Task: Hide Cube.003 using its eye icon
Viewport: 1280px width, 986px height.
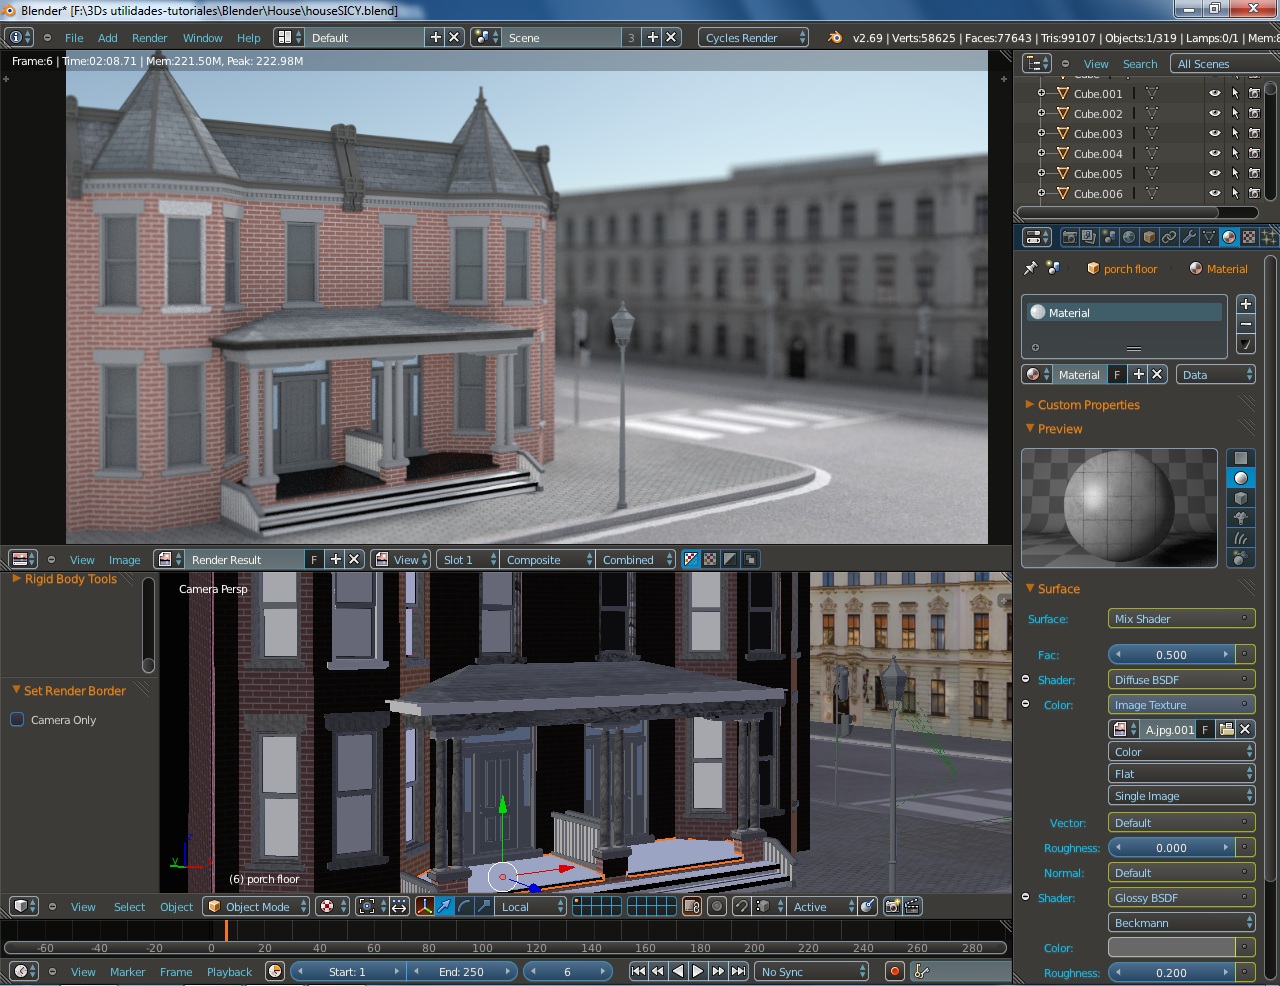Action: tap(1214, 134)
